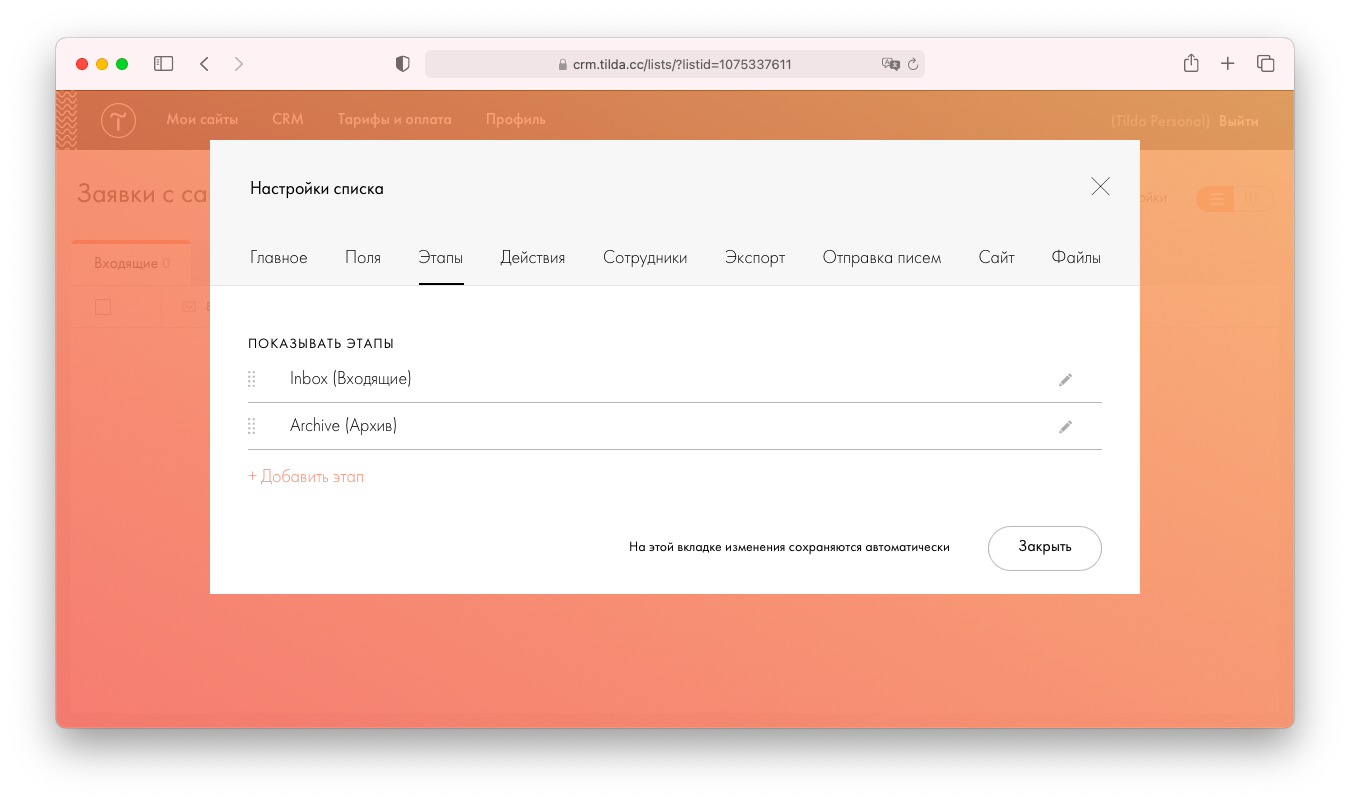
Task: Click the Выйти logout link
Action: pyautogui.click(x=1239, y=121)
